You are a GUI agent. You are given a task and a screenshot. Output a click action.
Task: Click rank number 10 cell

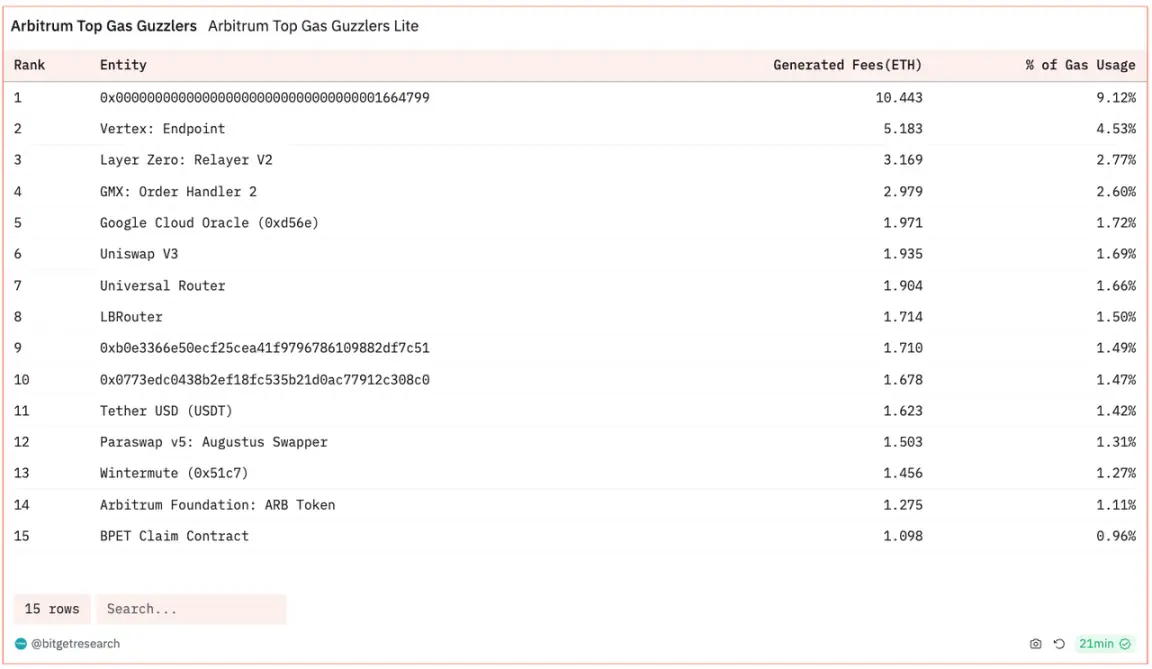click(21, 380)
